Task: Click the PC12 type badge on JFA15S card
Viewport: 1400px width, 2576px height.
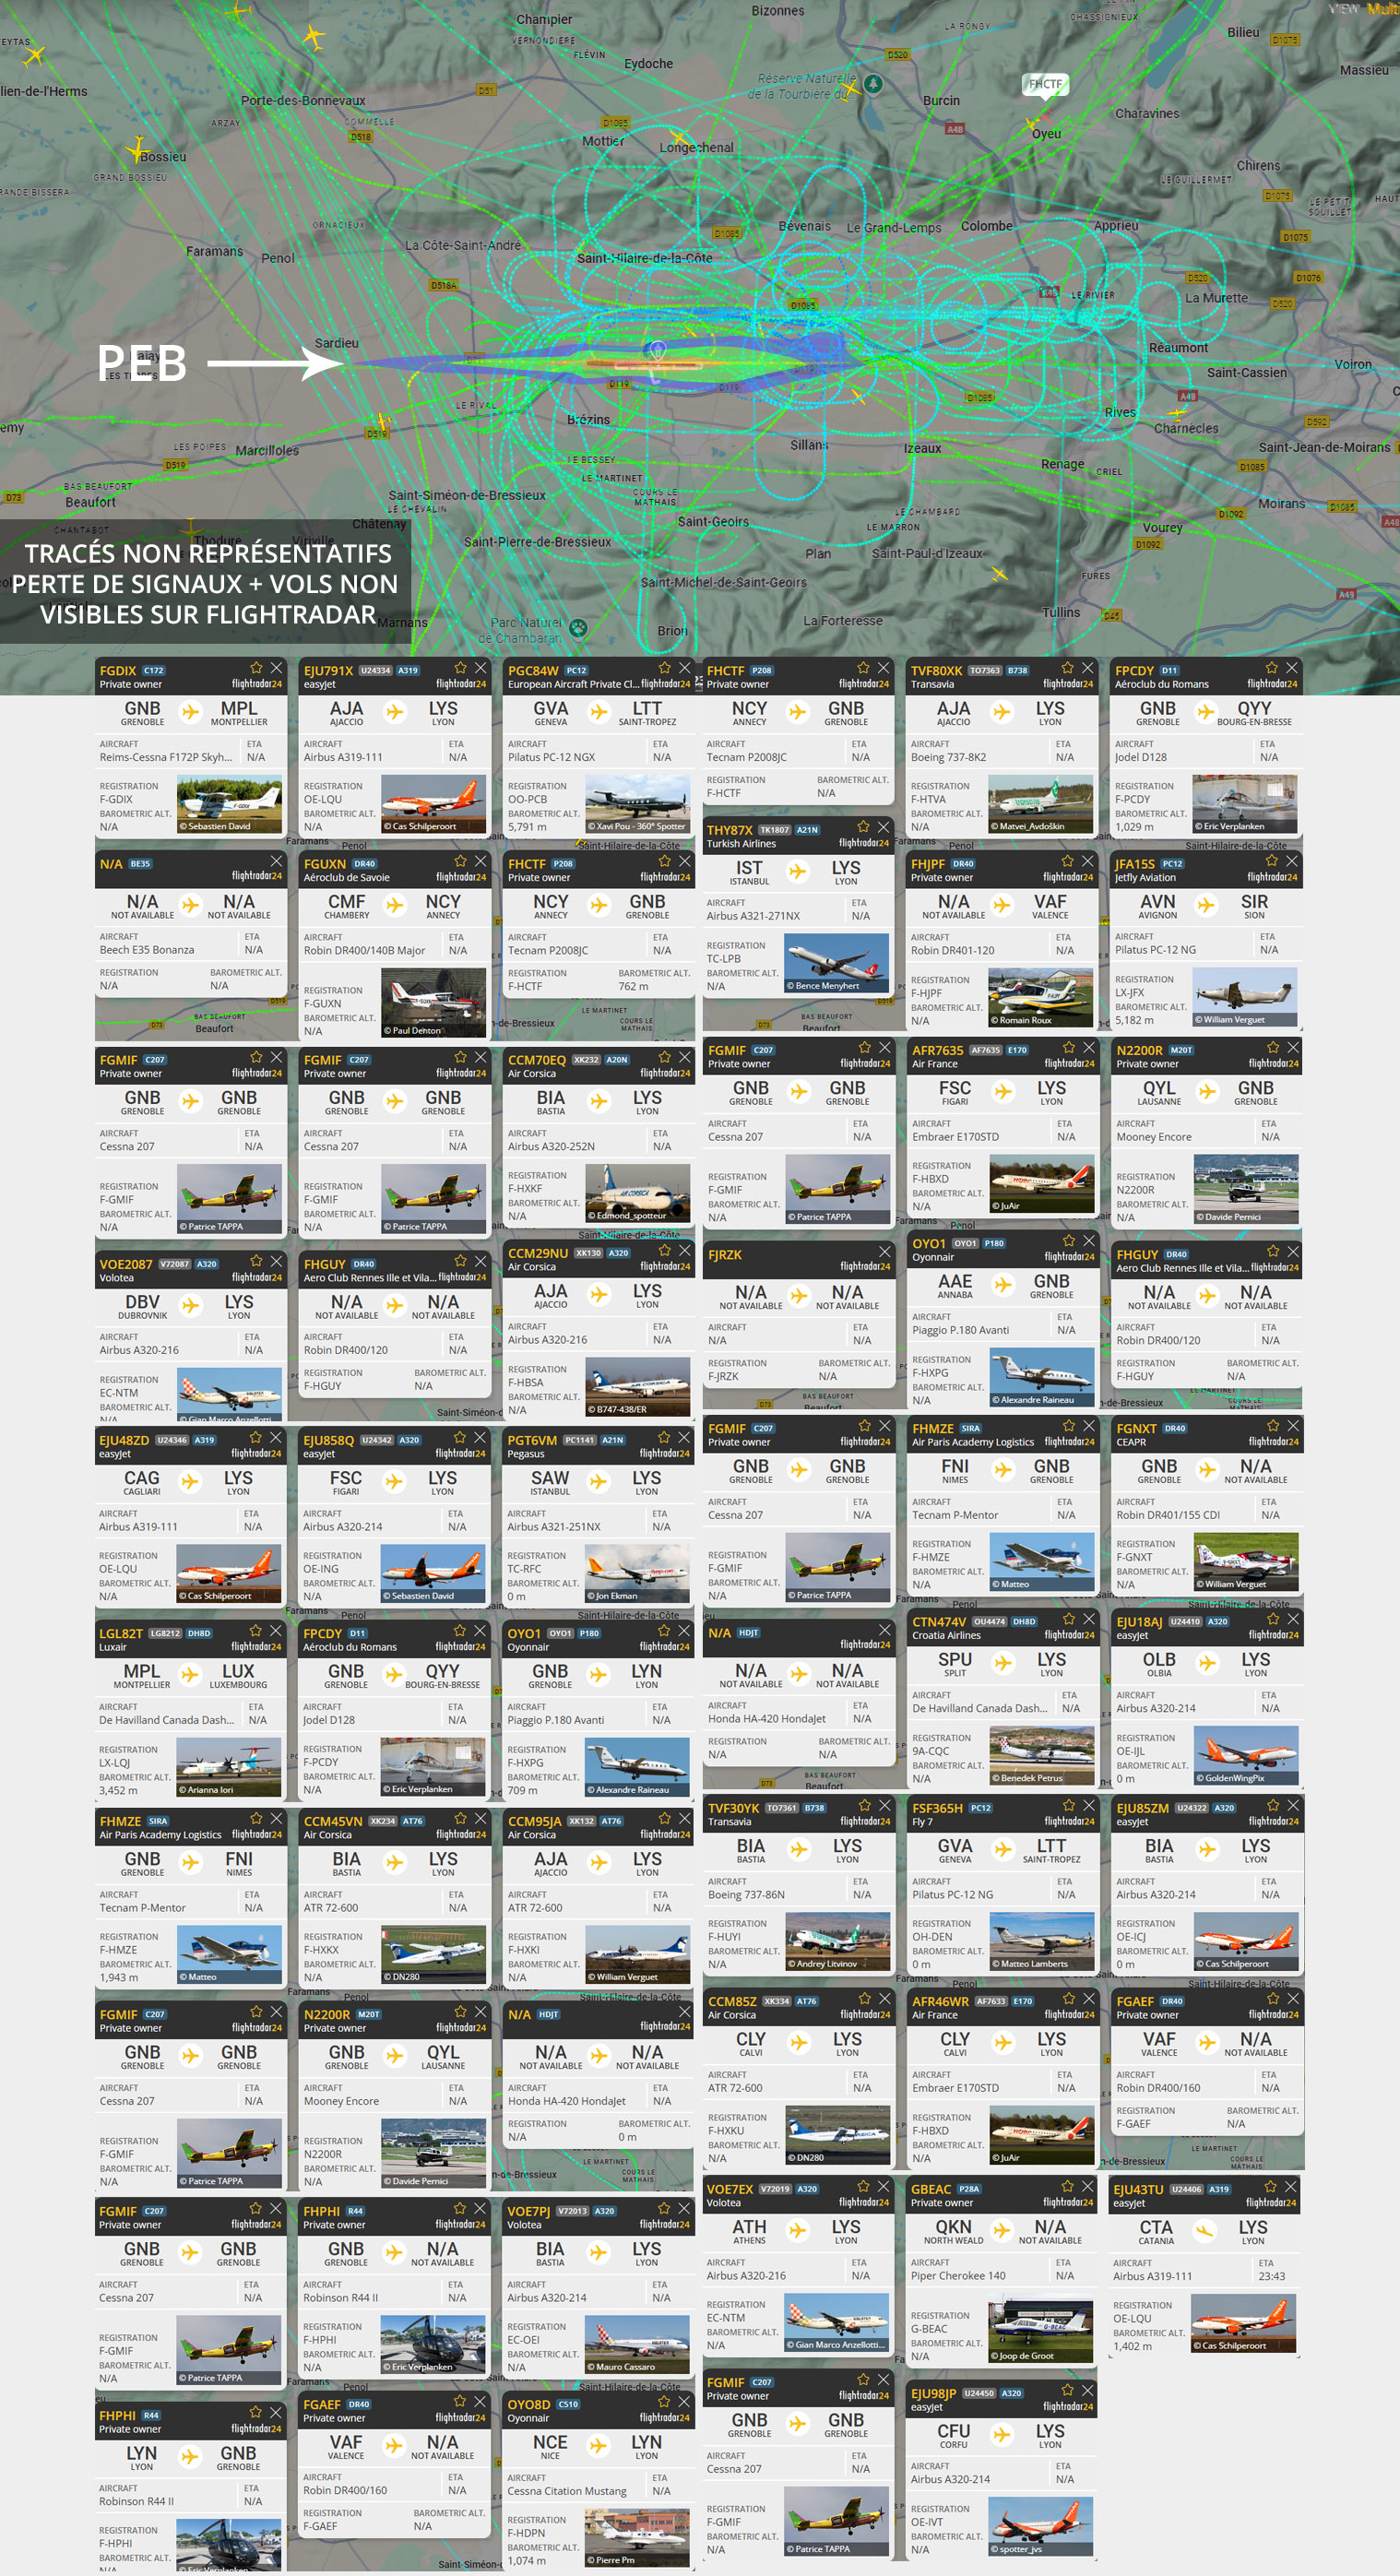Action: coord(1172,864)
